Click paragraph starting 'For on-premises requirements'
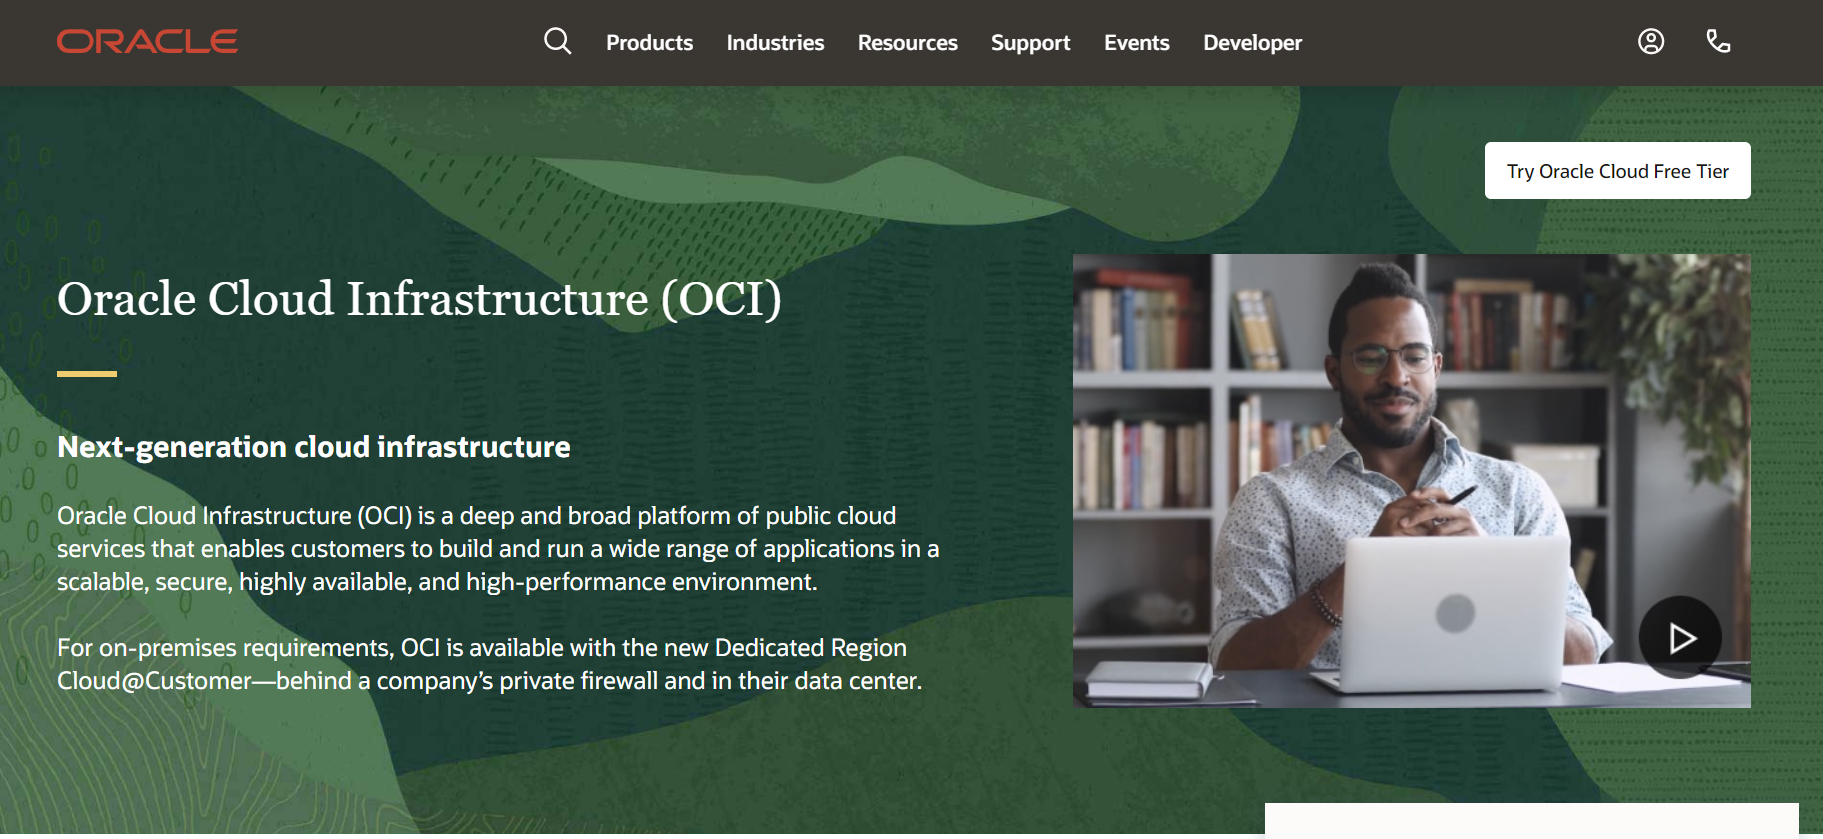1823x839 pixels. coord(489,664)
